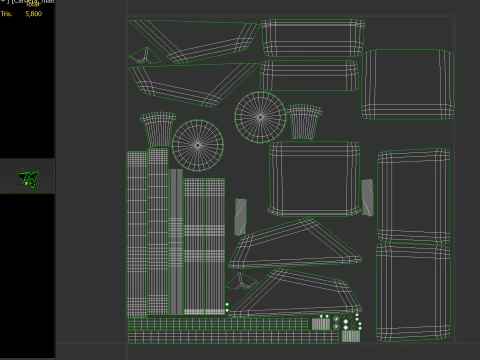Select the triangular UV shell below the central square
The image size is (480, 360).
click(x=295, y=244)
